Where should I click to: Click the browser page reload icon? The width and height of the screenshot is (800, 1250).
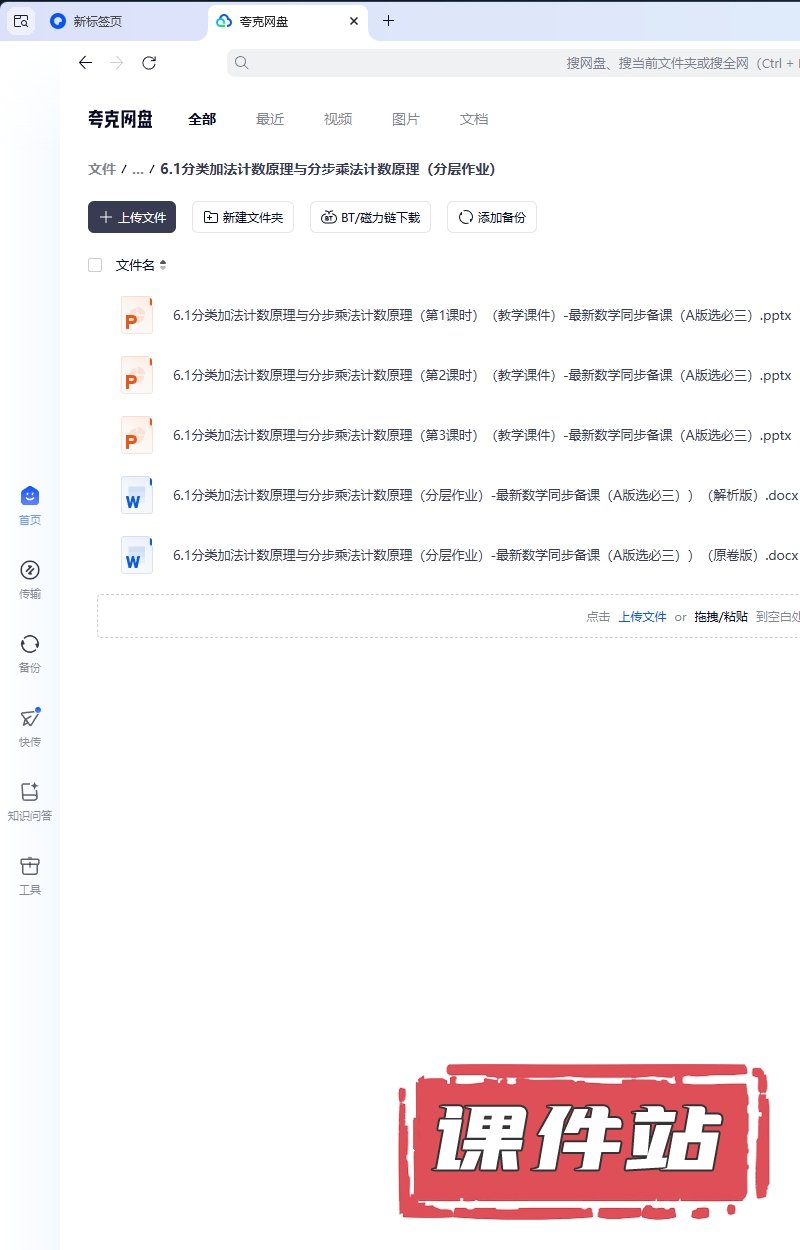[149, 63]
